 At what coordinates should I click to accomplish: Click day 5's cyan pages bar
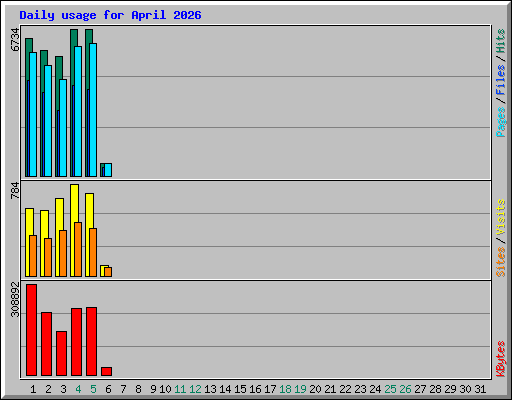(93, 110)
